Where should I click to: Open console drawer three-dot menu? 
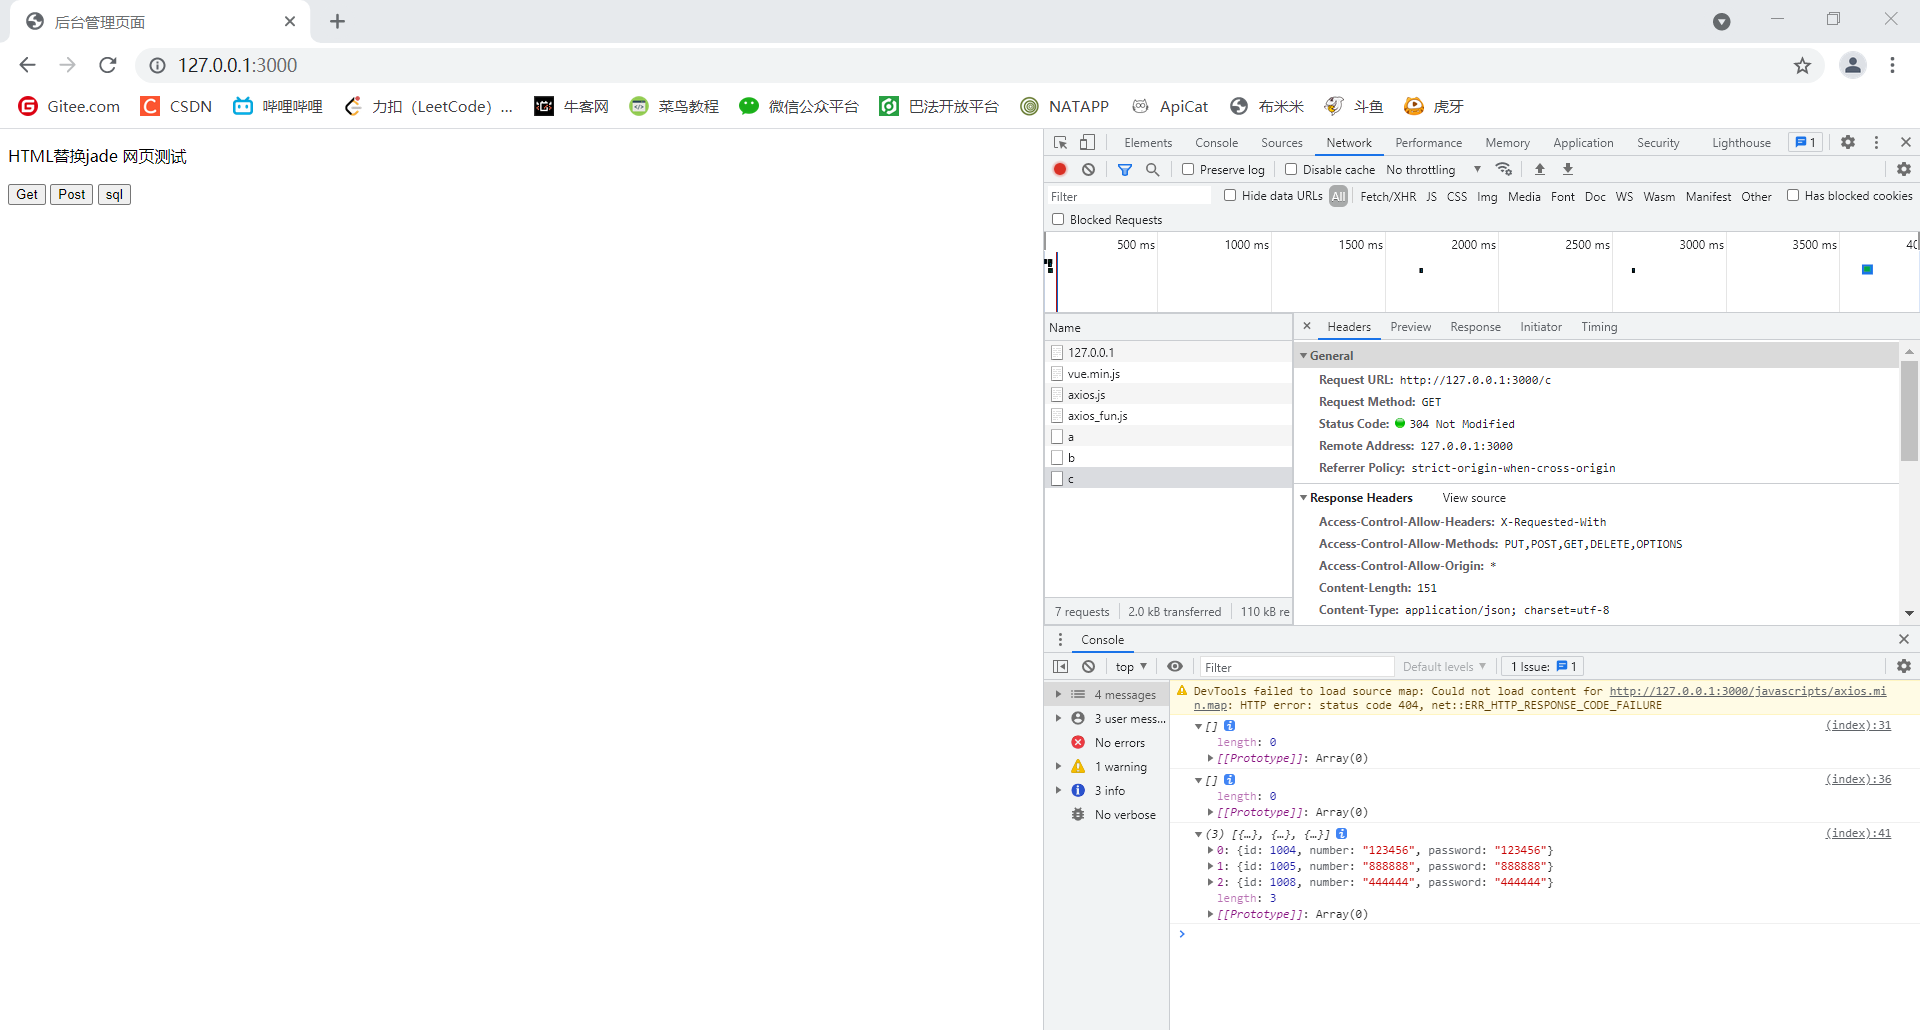click(1061, 640)
